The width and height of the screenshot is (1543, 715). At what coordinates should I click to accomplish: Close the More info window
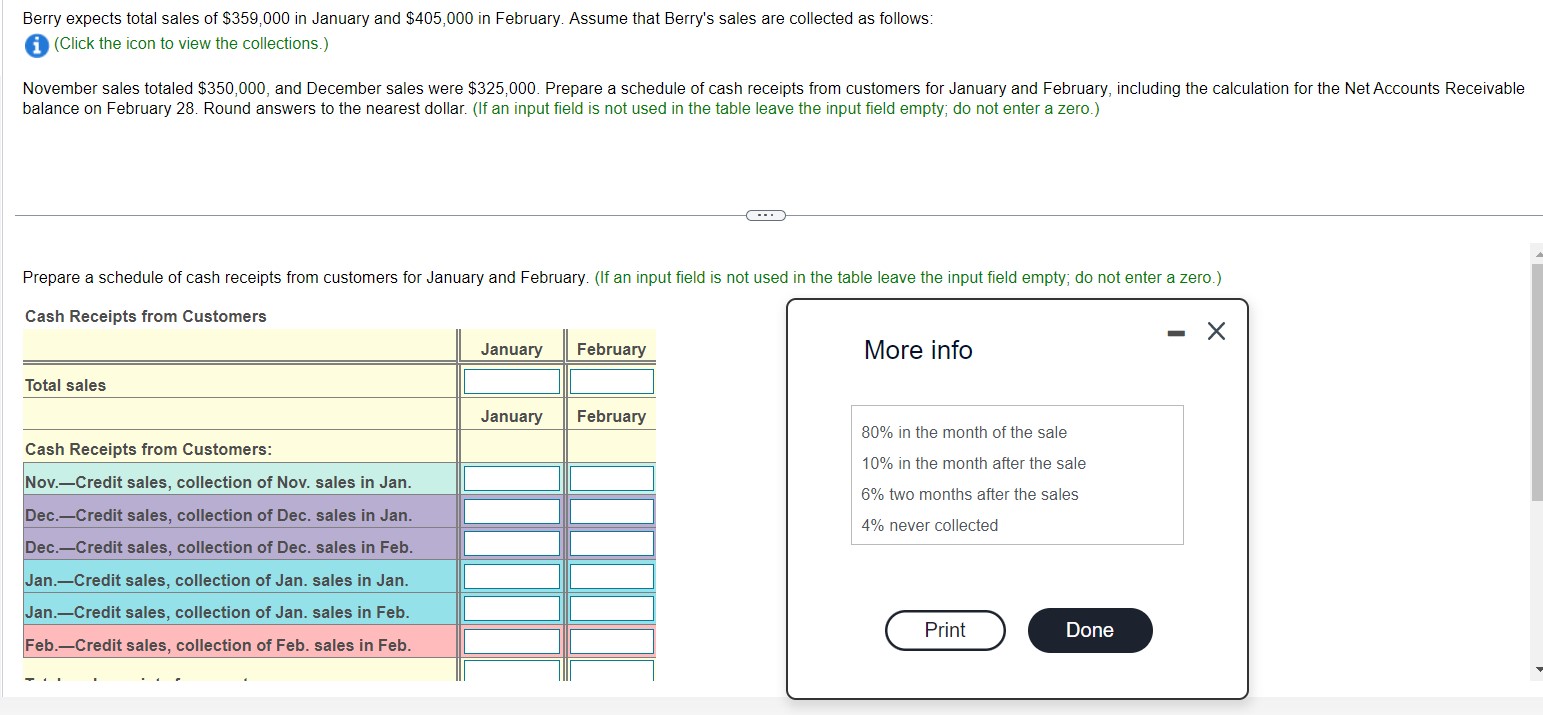tap(1216, 331)
